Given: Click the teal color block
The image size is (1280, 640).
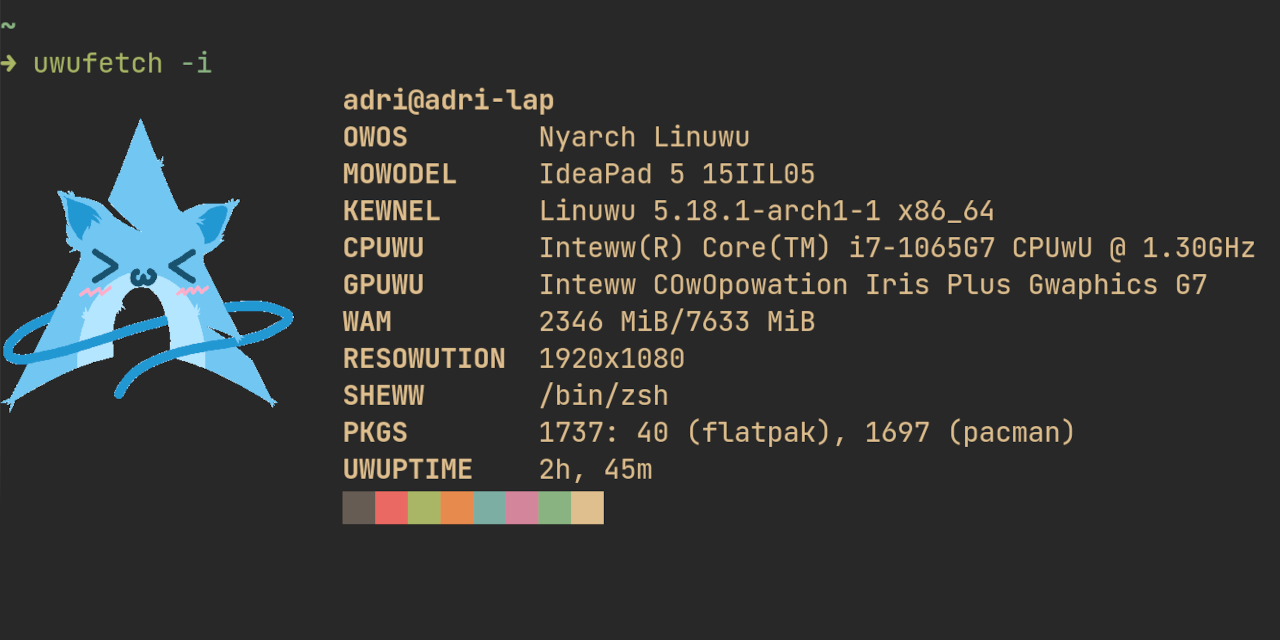Looking at the screenshot, I should (x=489, y=507).
